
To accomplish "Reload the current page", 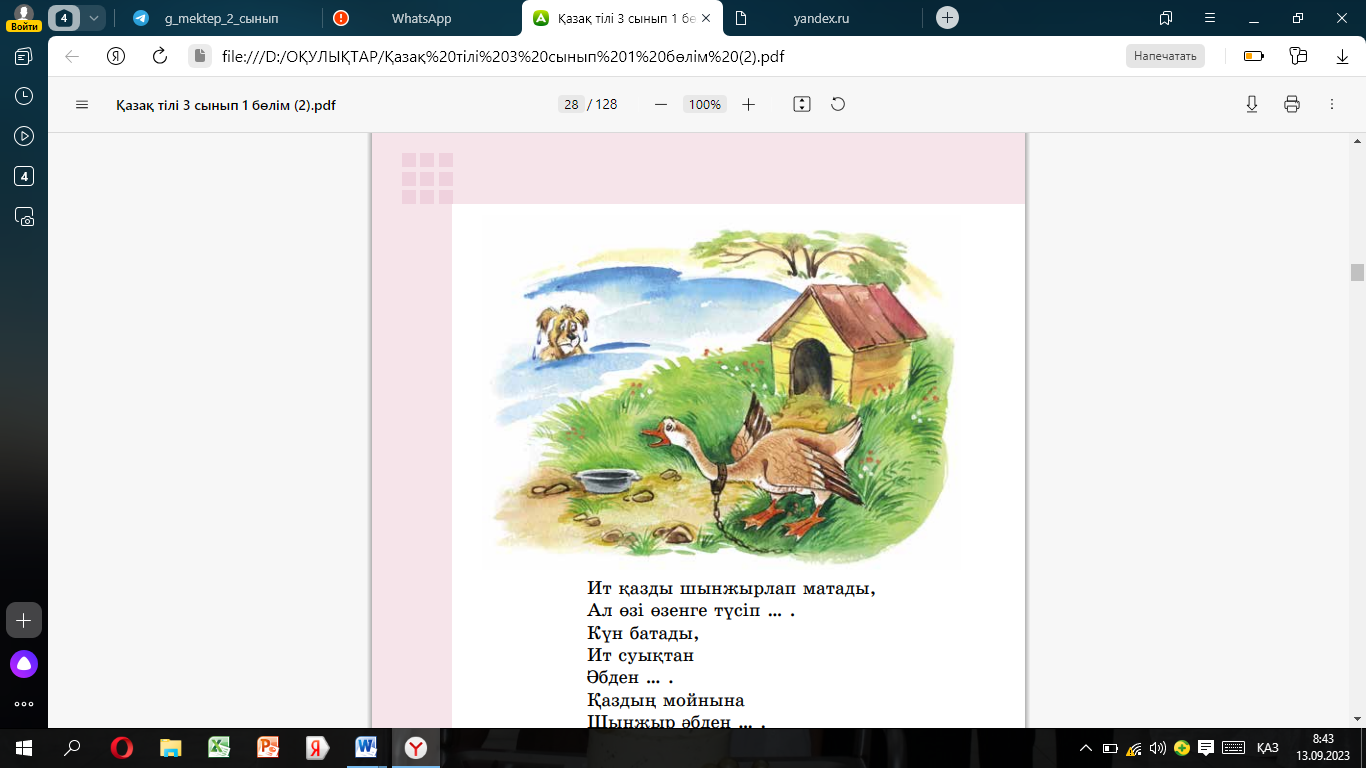I will point(159,56).
